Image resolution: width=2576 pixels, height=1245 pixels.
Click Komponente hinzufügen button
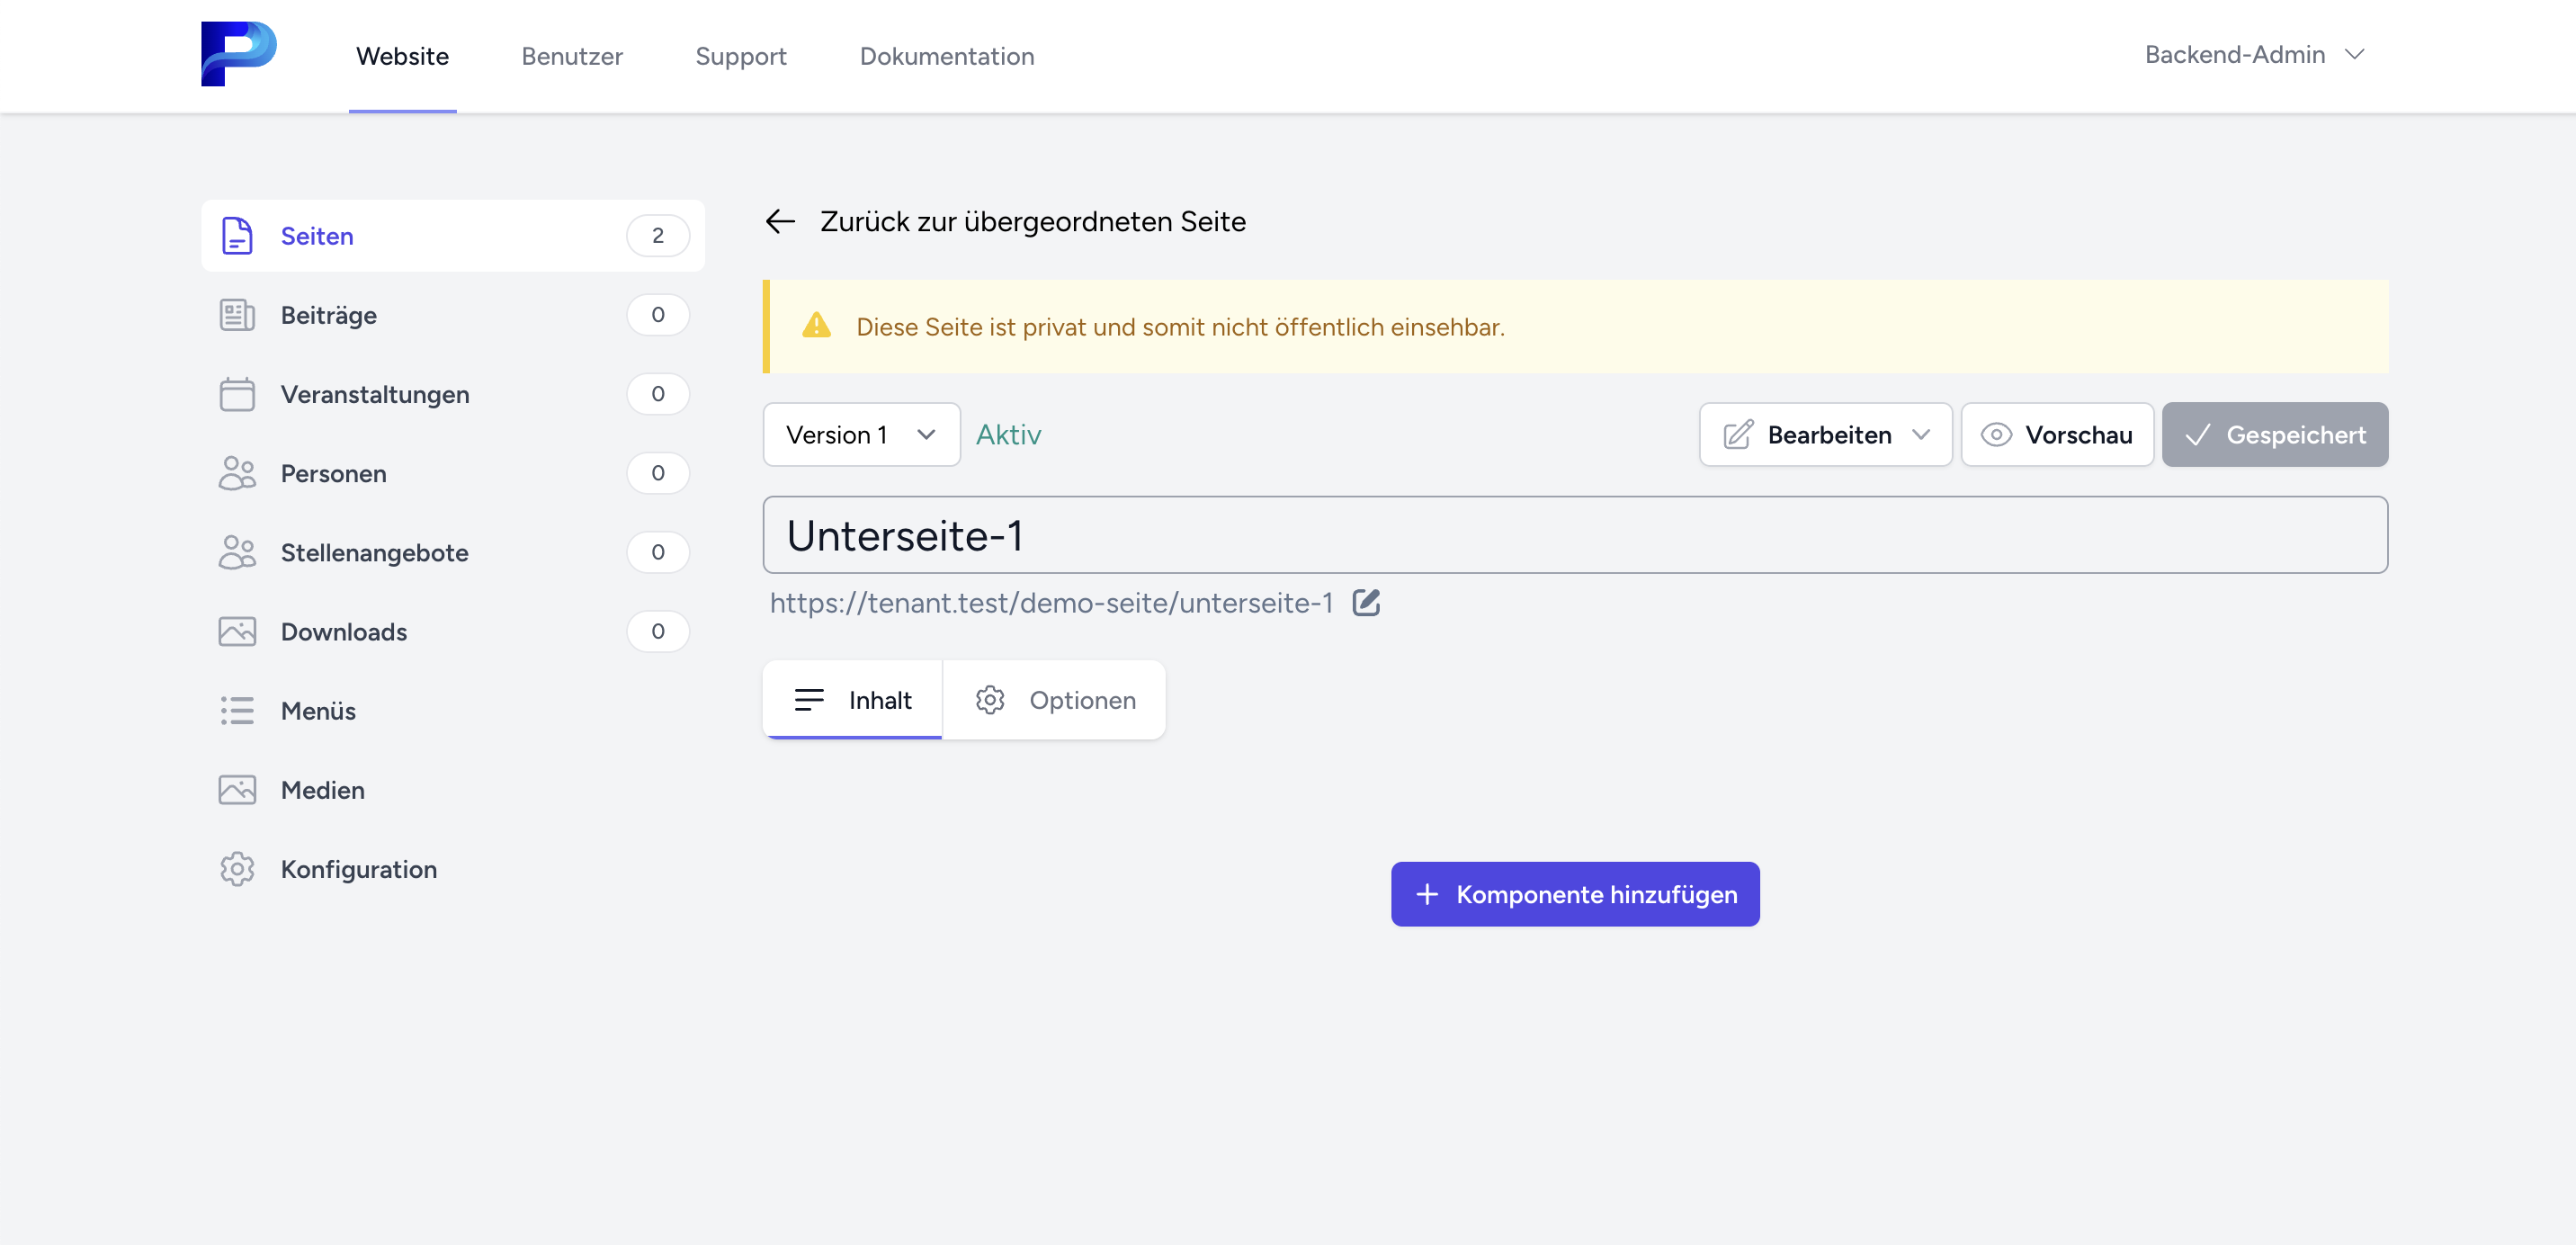pos(1574,894)
